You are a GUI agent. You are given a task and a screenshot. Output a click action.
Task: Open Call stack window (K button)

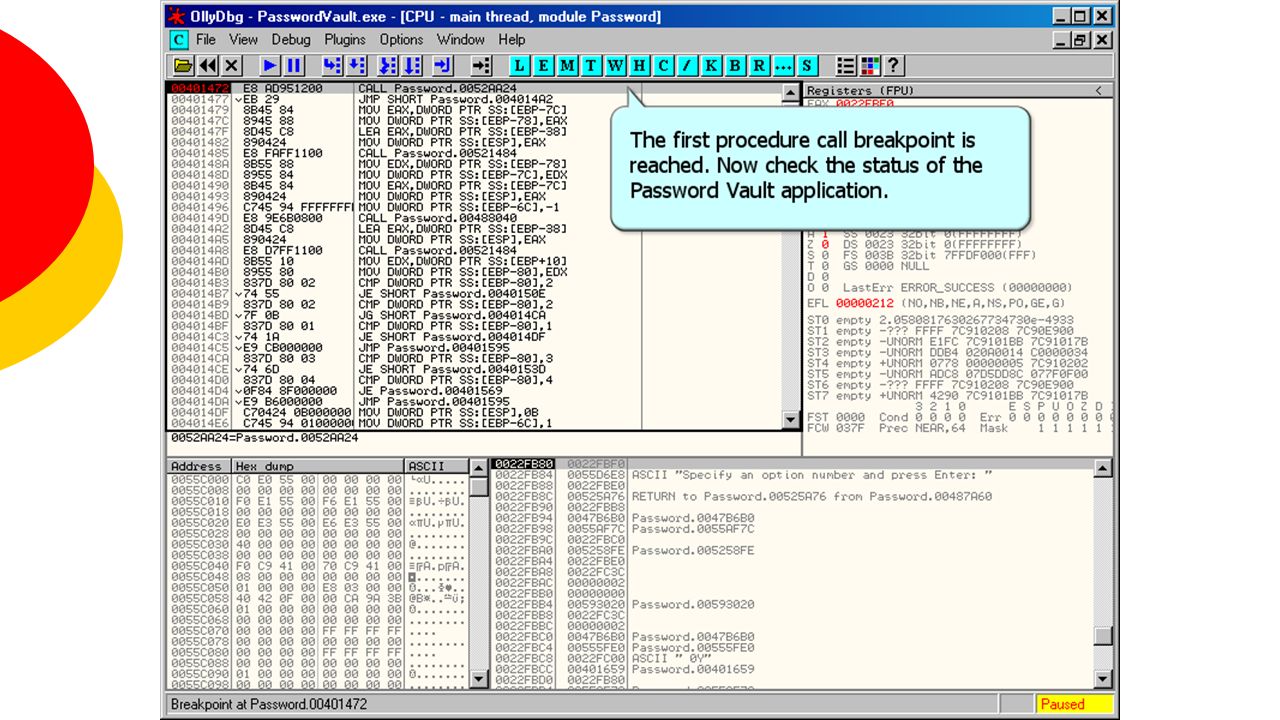[712, 65]
